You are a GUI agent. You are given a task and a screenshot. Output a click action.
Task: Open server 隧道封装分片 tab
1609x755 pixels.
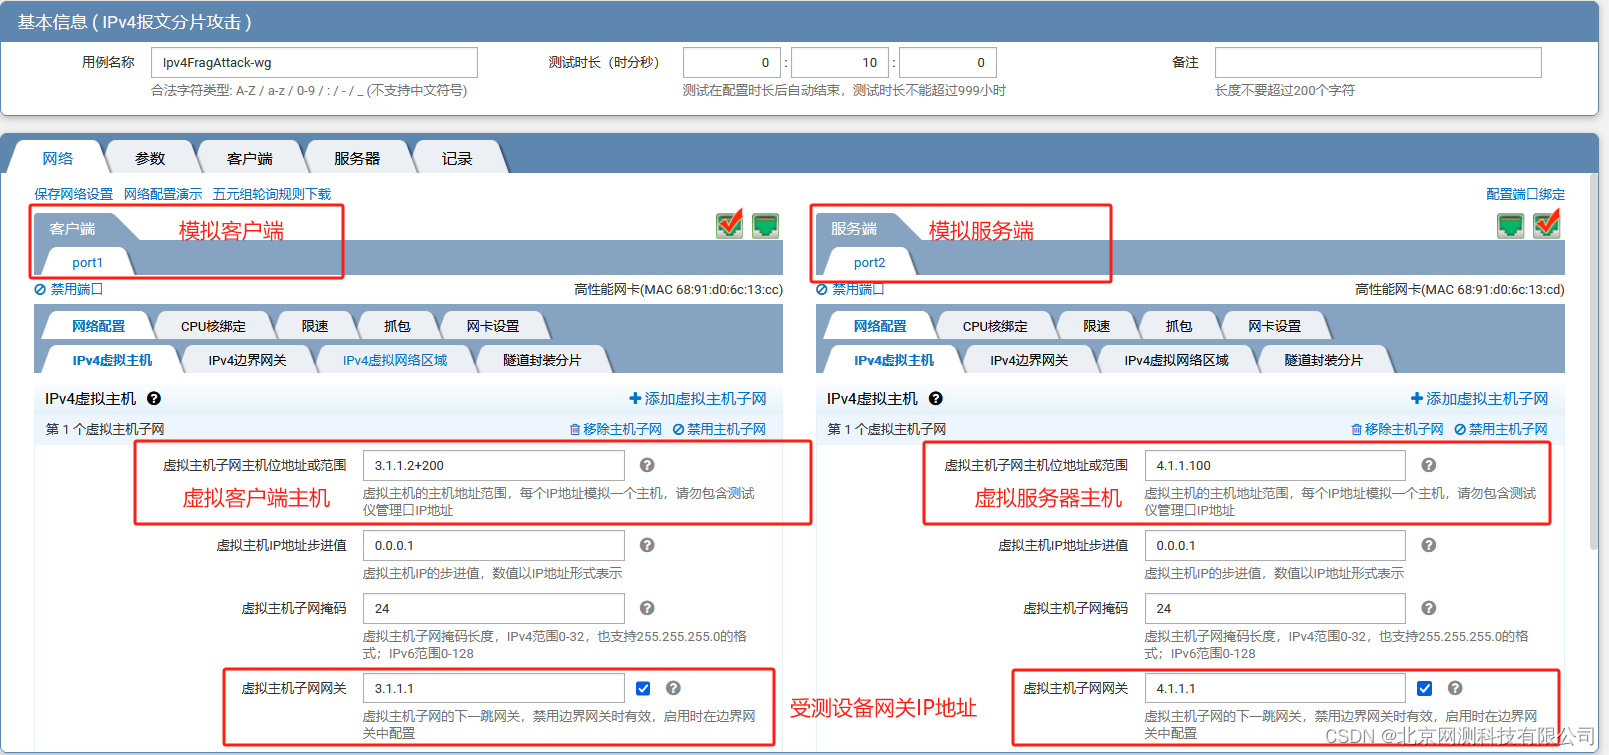point(1324,360)
